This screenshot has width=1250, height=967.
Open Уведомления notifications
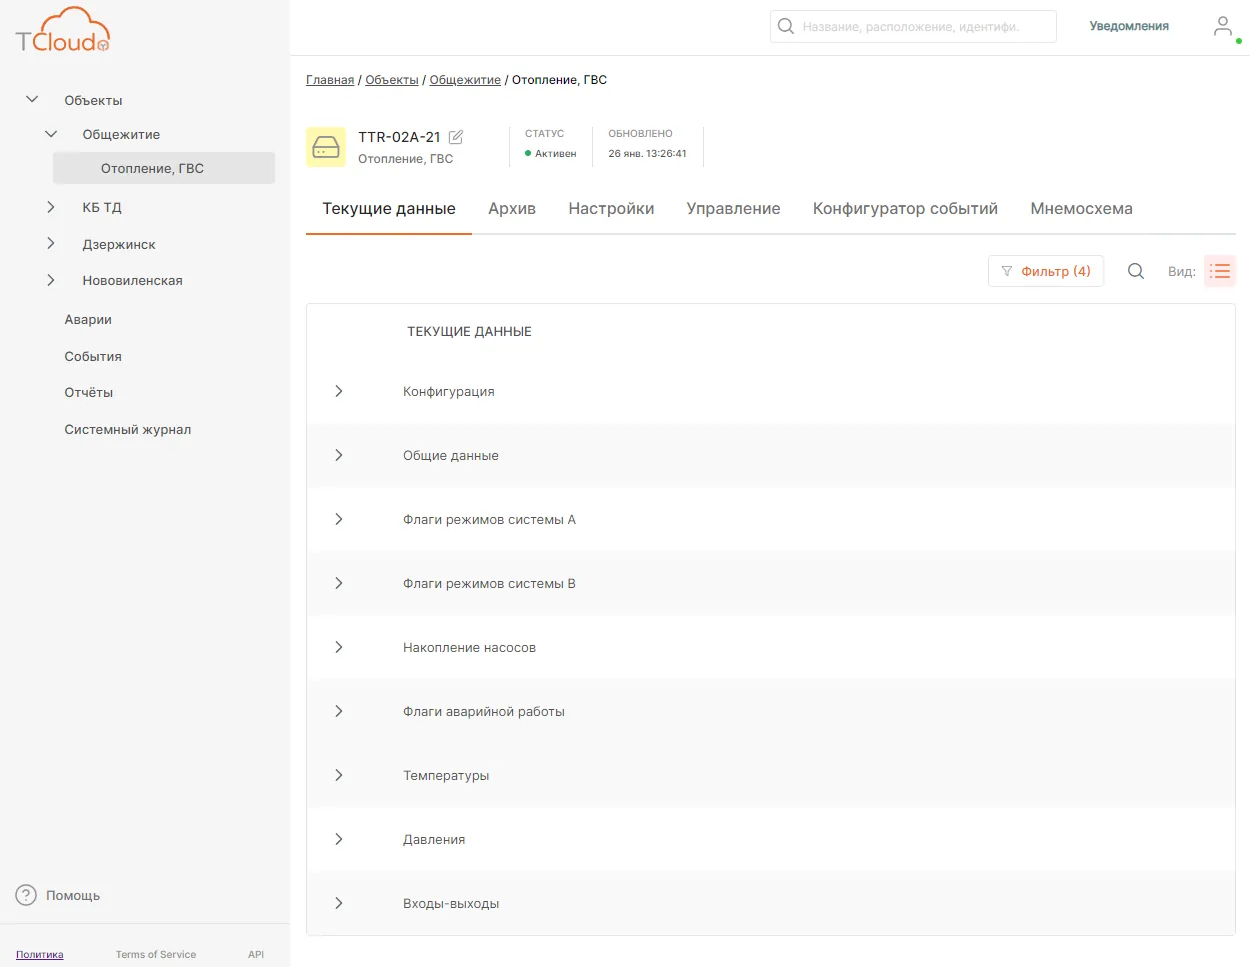1129,26
